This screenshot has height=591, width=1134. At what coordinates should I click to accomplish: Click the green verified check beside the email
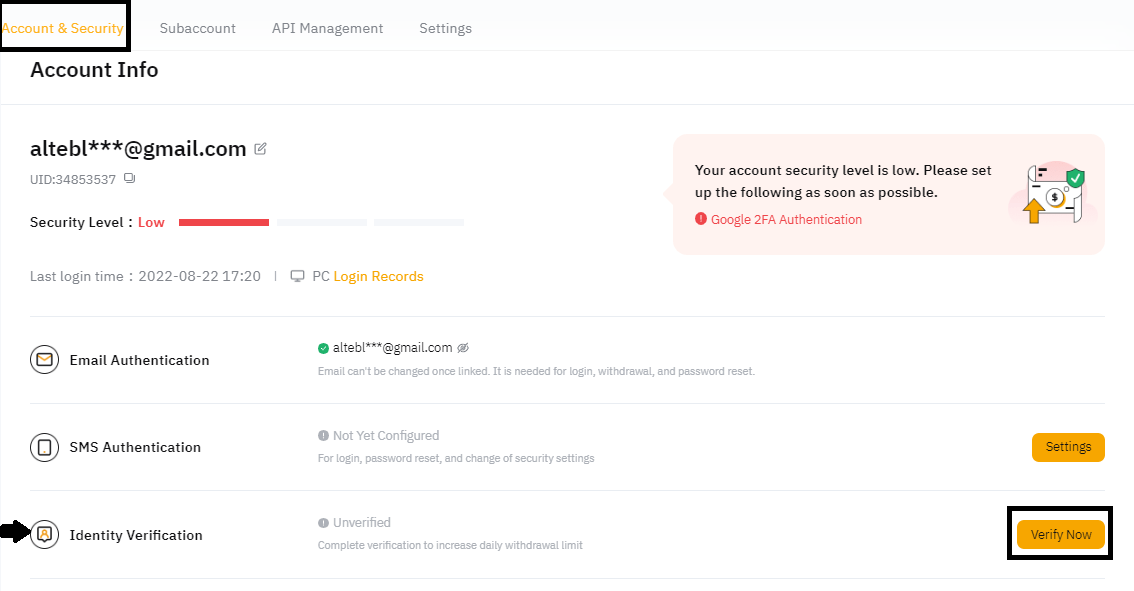323,349
